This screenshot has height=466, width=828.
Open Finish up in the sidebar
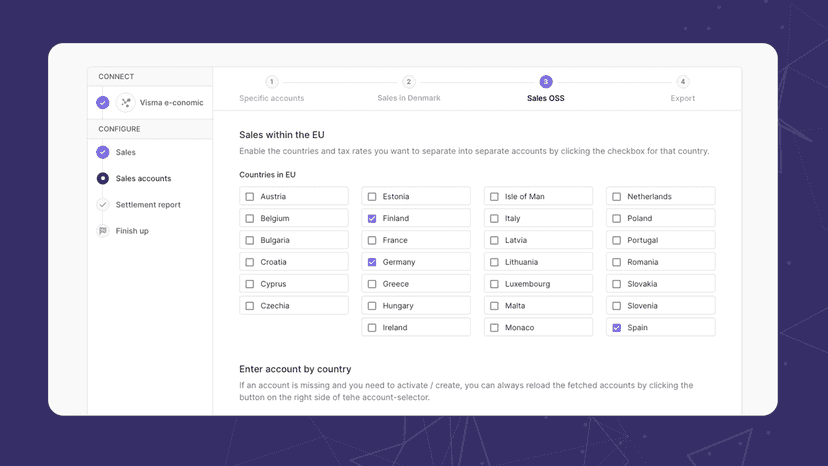tap(132, 231)
